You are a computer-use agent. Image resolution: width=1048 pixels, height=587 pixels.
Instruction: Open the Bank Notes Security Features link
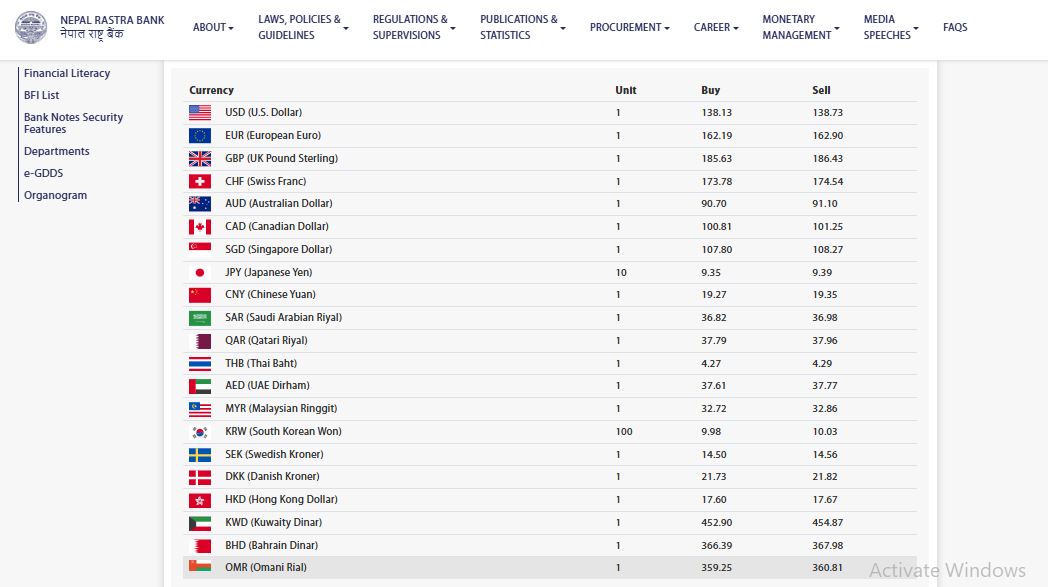(x=73, y=123)
